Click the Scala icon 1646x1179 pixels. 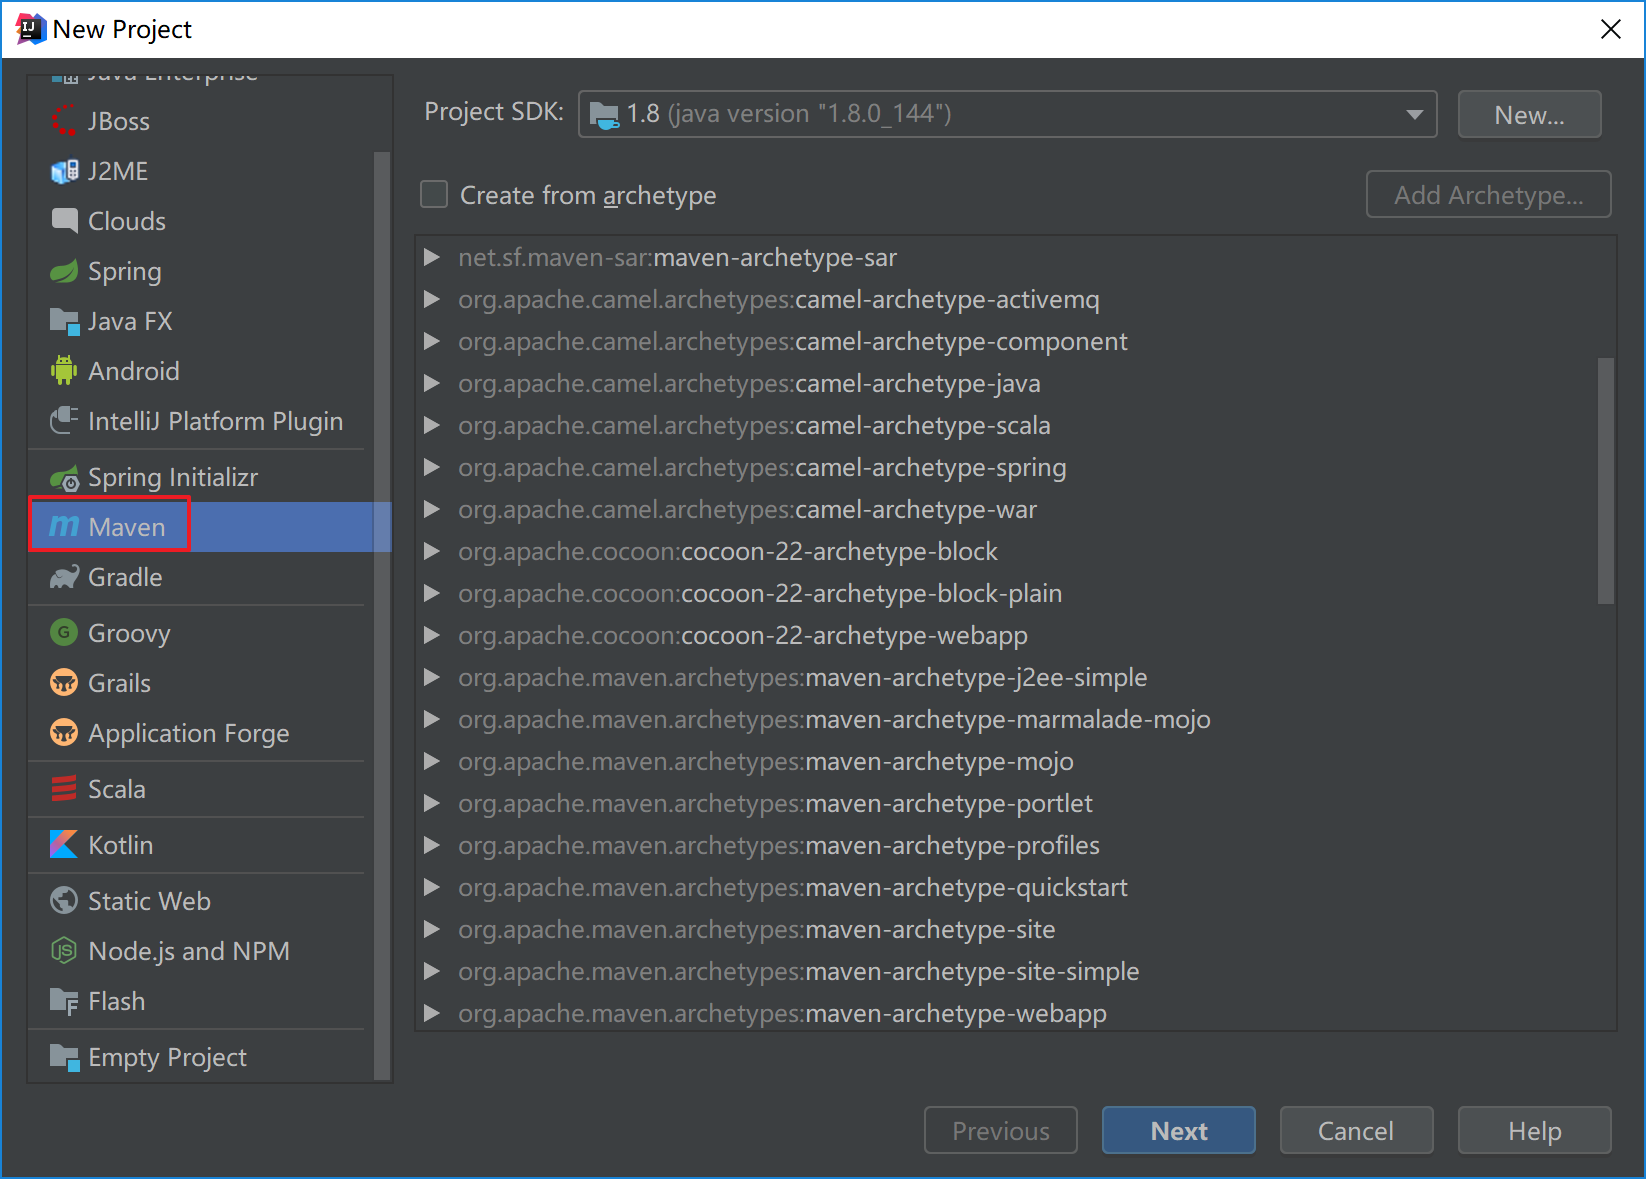click(64, 789)
